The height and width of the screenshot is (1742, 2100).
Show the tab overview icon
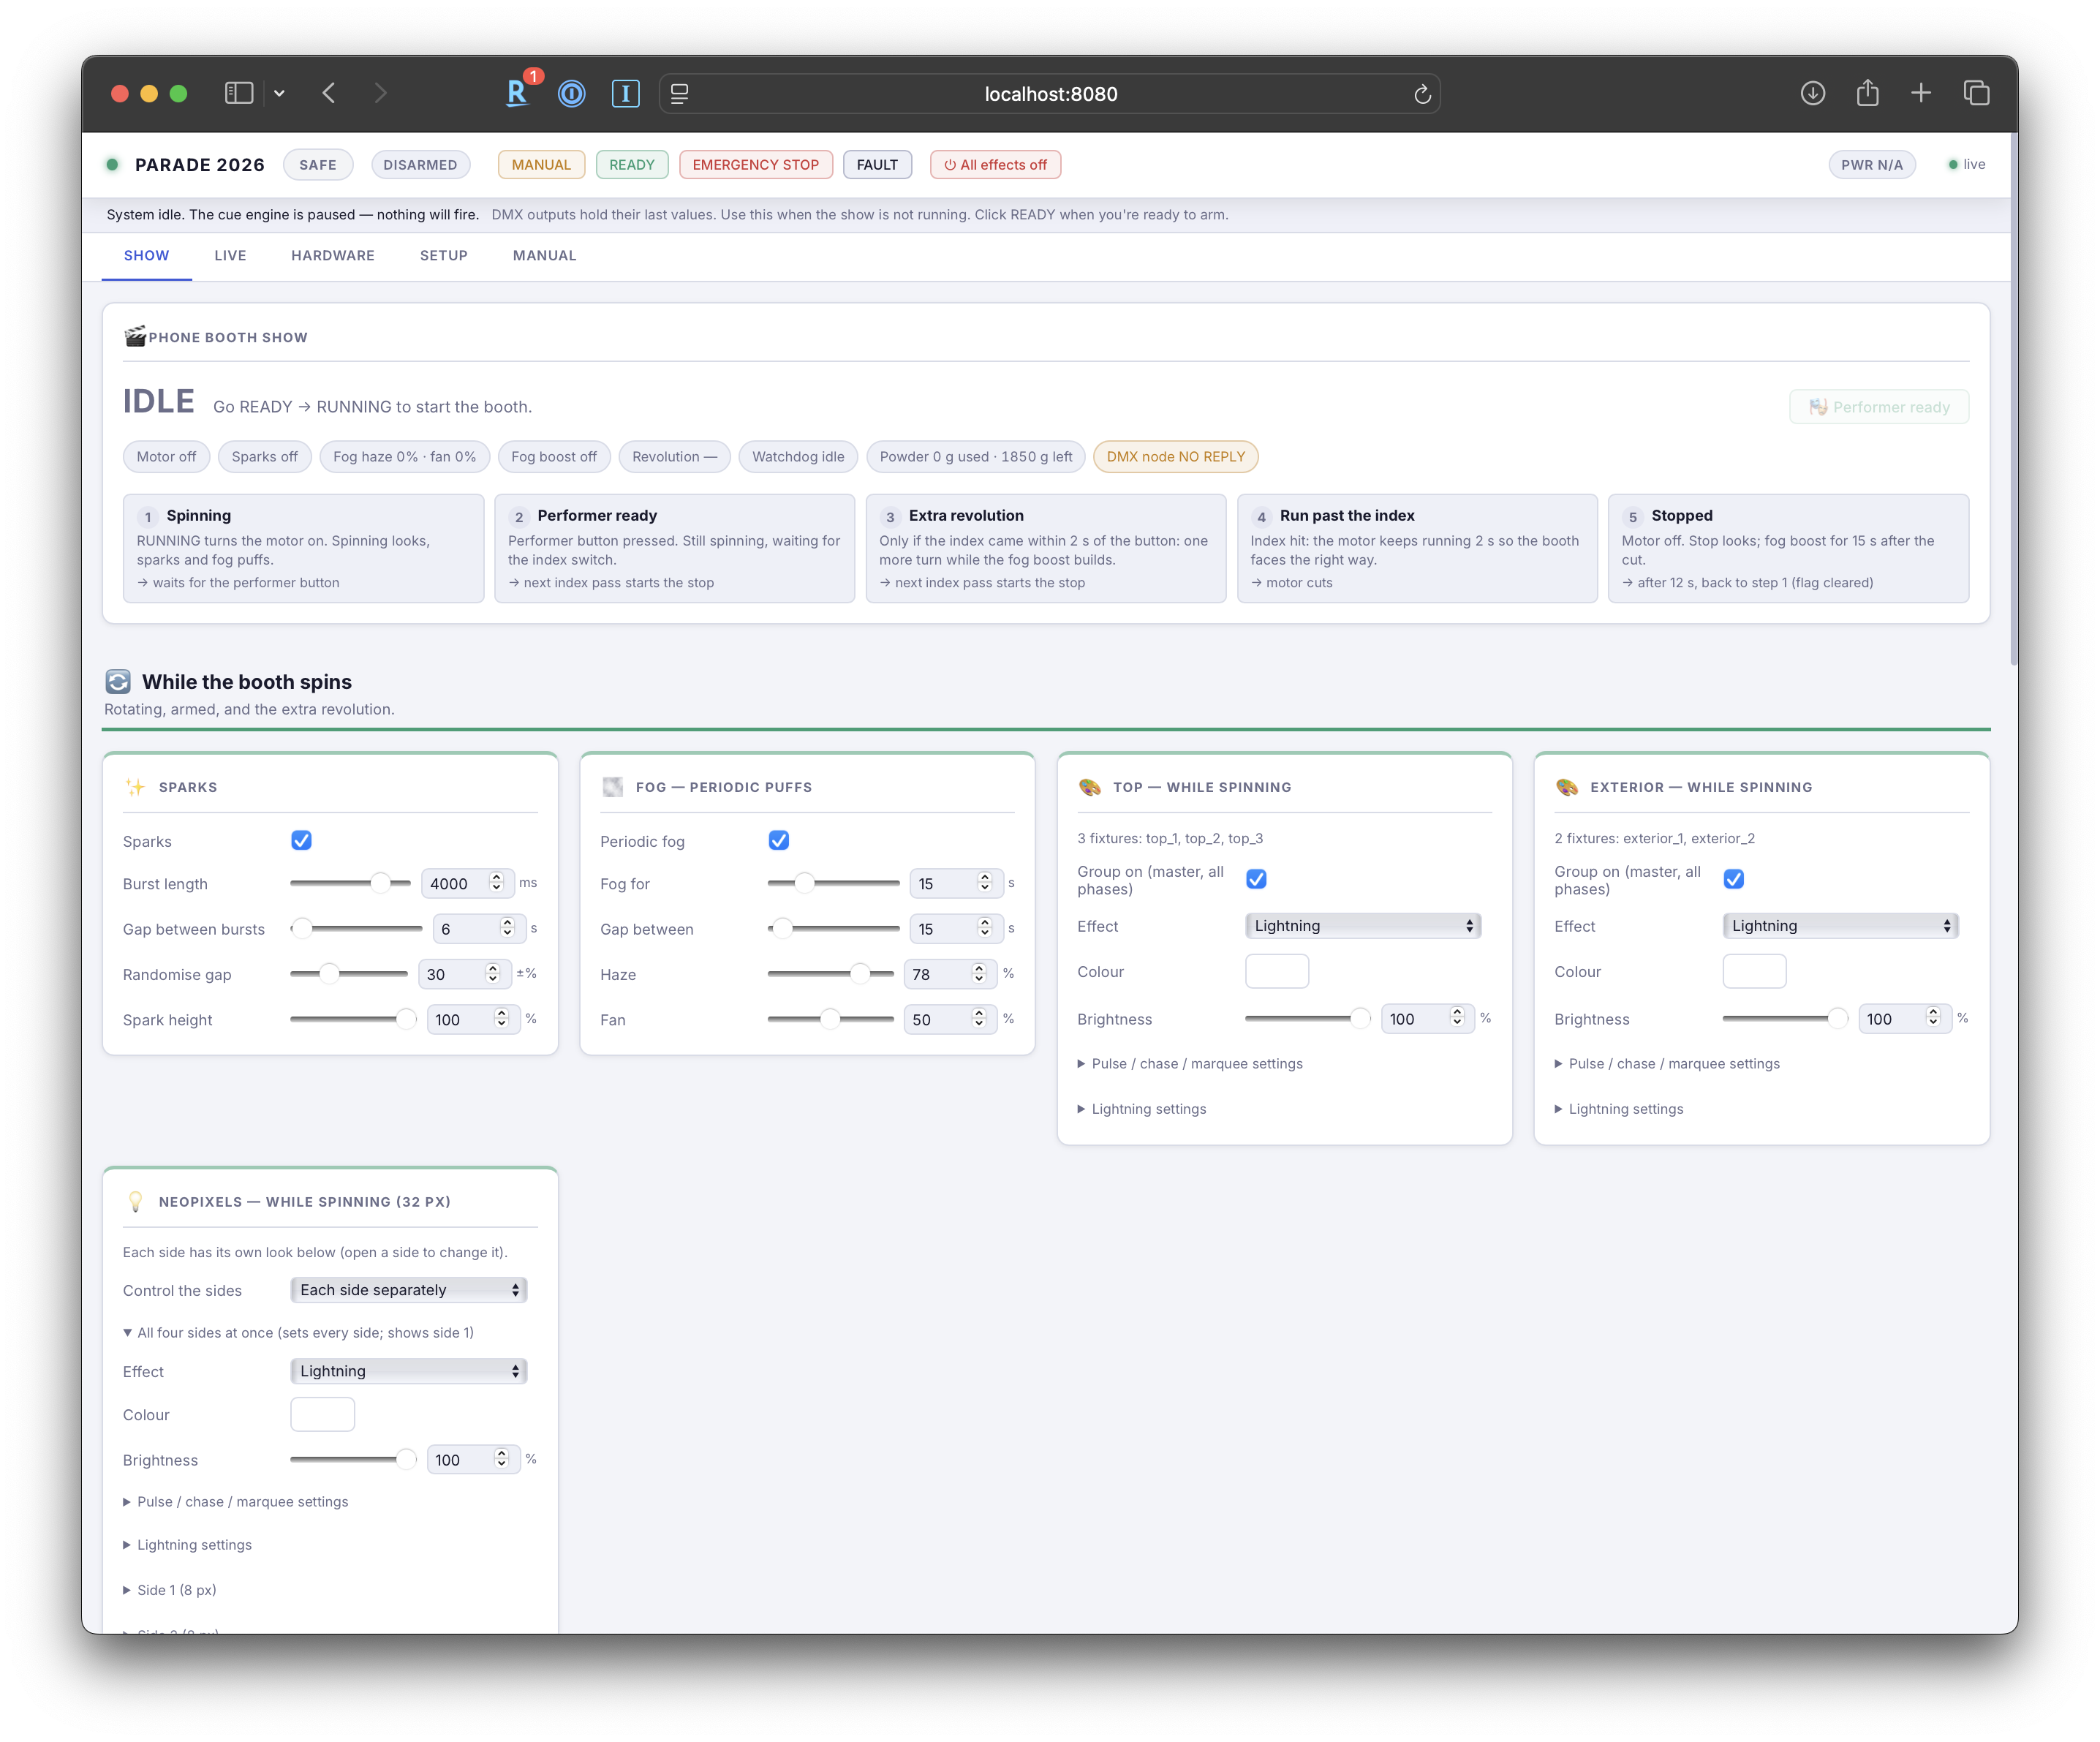pos(1976,93)
